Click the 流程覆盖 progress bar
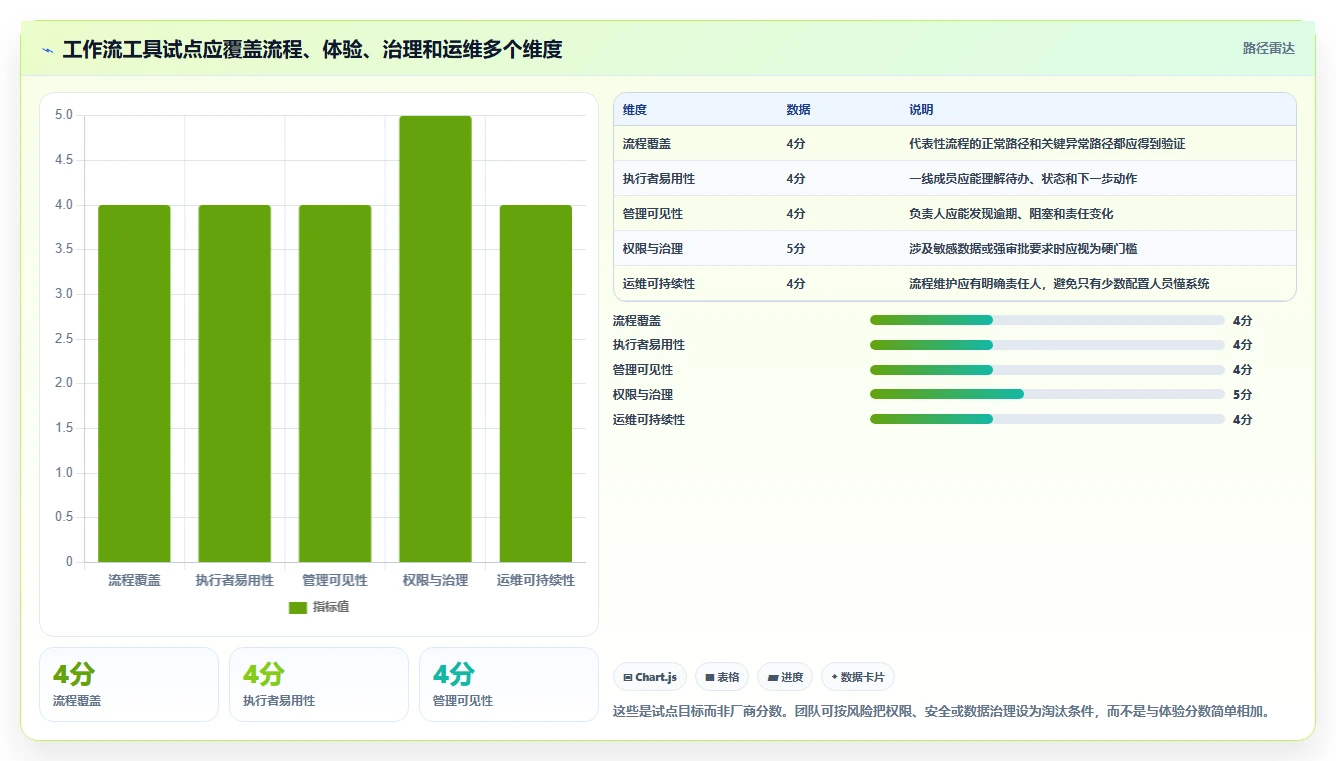 coord(1047,320)
